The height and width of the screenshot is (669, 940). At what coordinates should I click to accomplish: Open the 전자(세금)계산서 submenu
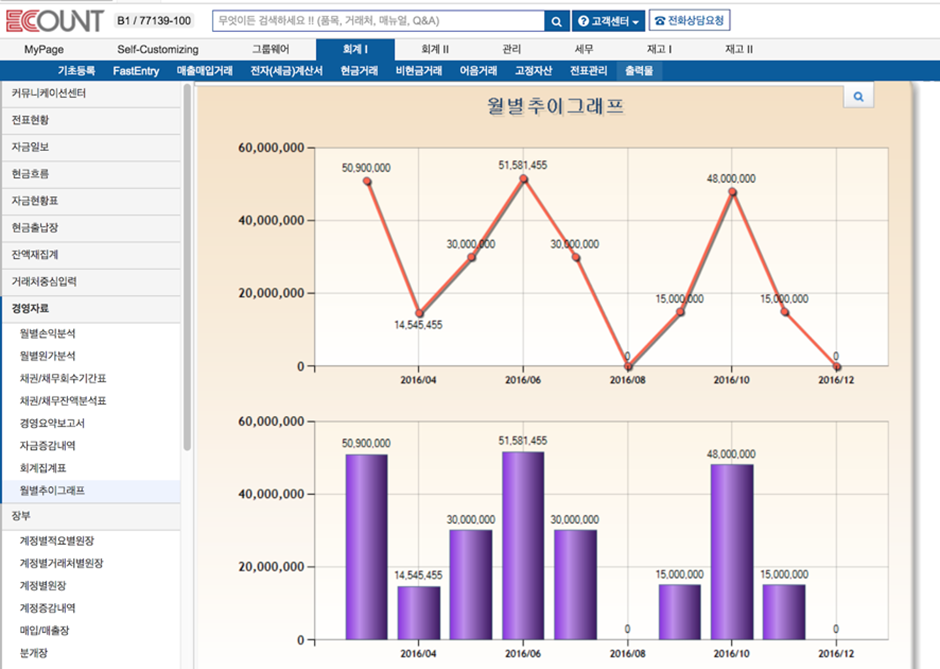(286, 71)
